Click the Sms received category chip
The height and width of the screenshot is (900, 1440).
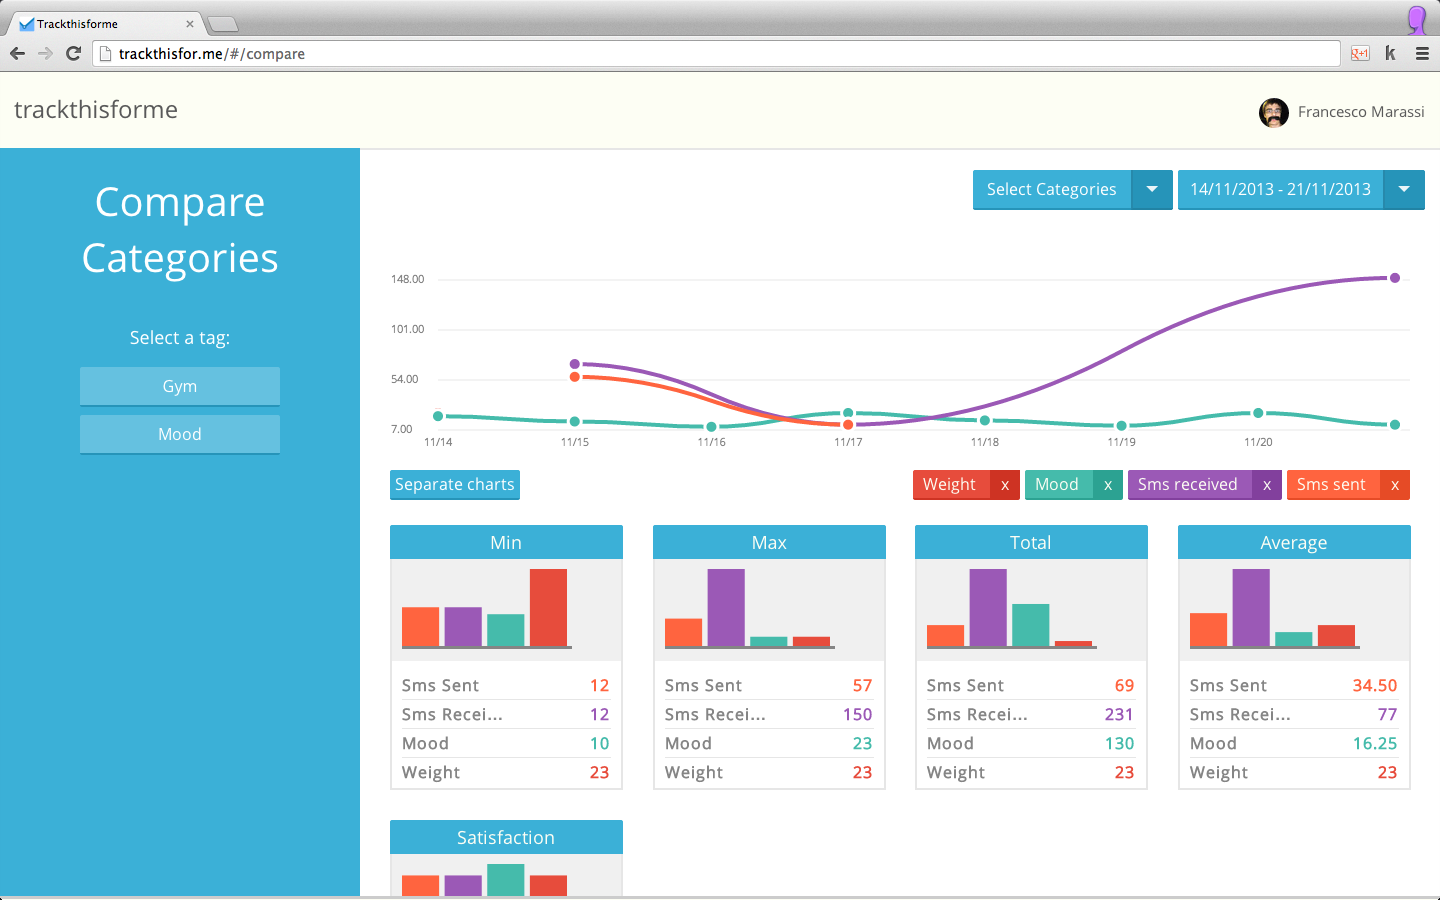point(1190,484)
